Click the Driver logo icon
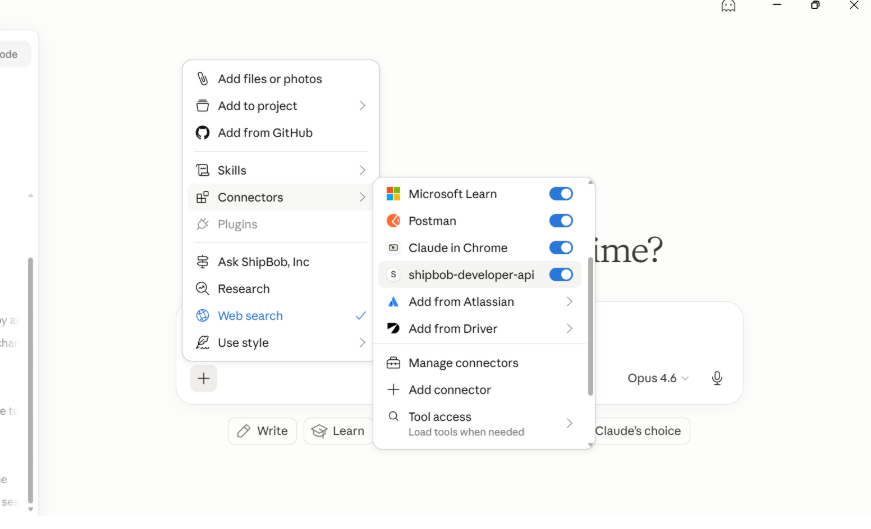This screenshot has height=529, width=871. click(x=393, y=328)
